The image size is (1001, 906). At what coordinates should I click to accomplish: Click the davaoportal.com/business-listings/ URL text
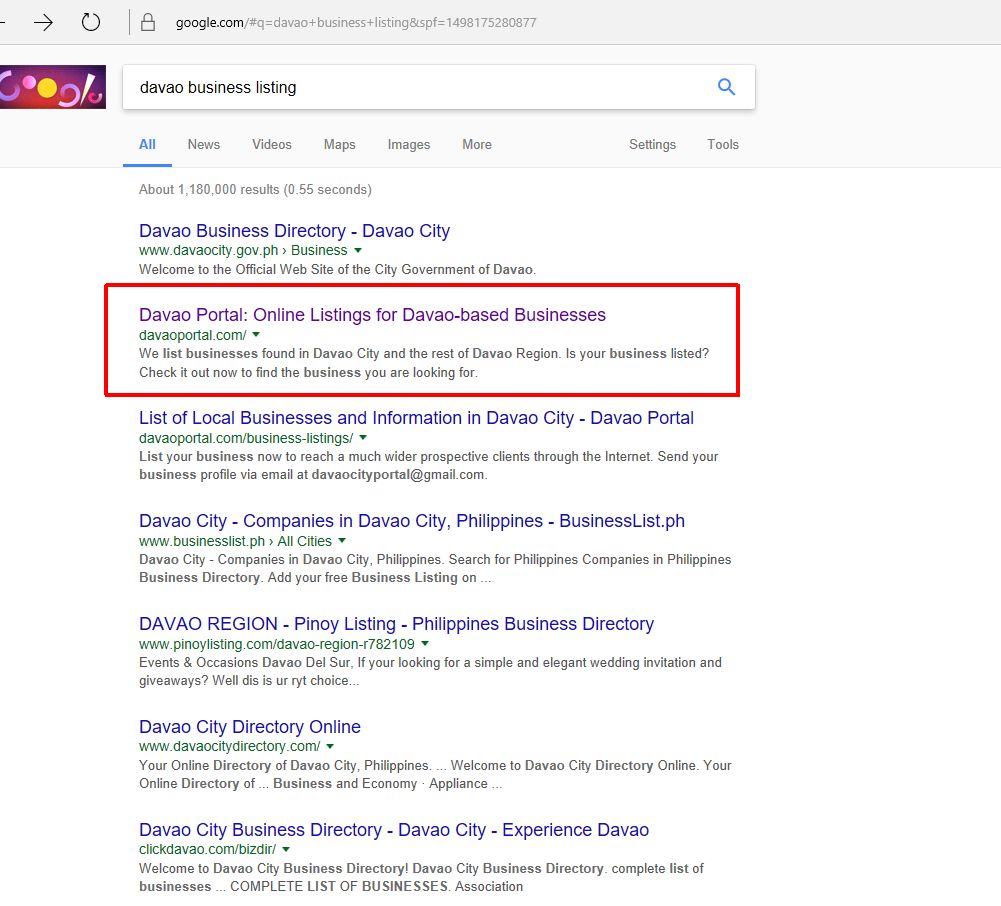pos(246,438)
